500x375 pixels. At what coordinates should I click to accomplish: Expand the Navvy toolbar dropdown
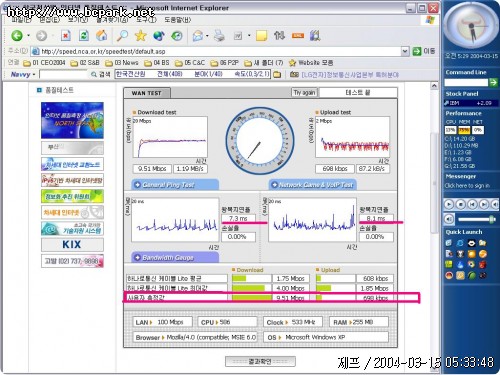(x=34, y=75)
